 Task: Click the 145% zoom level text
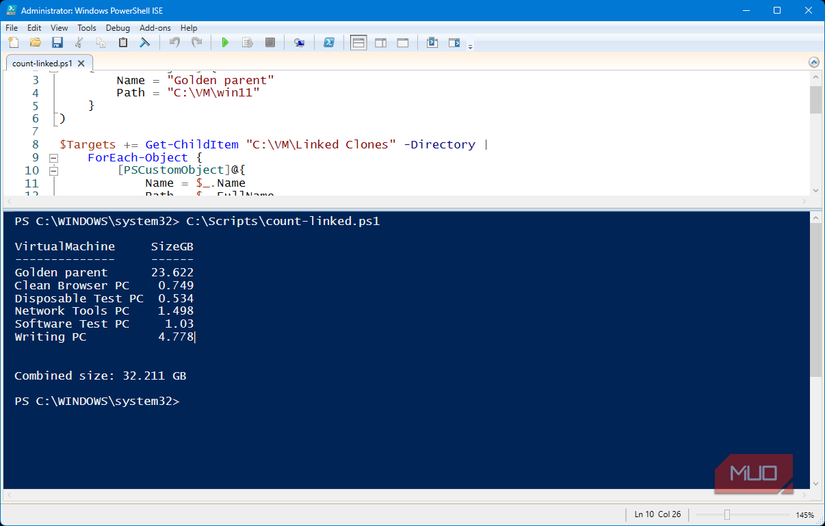(x=804, y=515)
